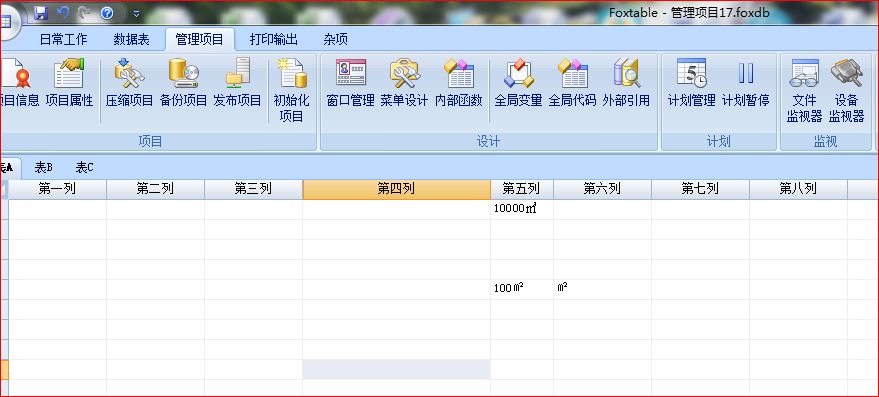Click the Save icon in quick access toolbar
Image resolution: width=879 pixels, height=397 pixels.
point(41,13)
